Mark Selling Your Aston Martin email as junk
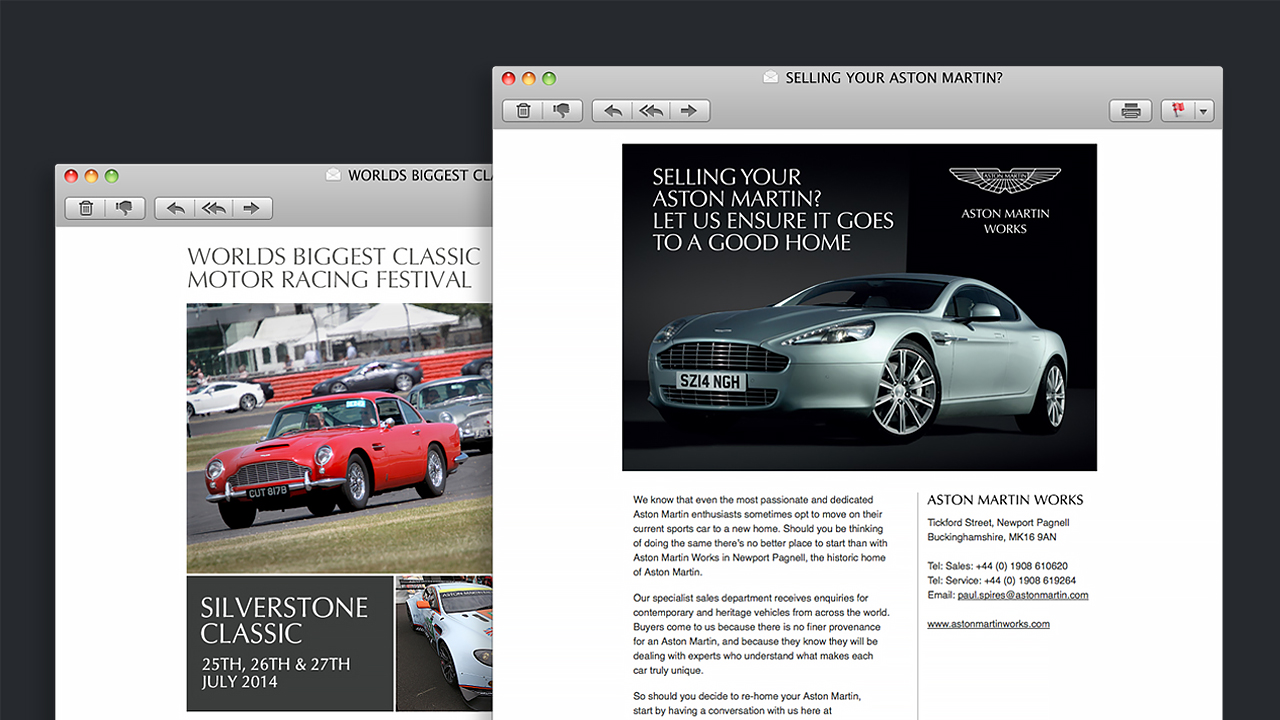 point(561,111)
